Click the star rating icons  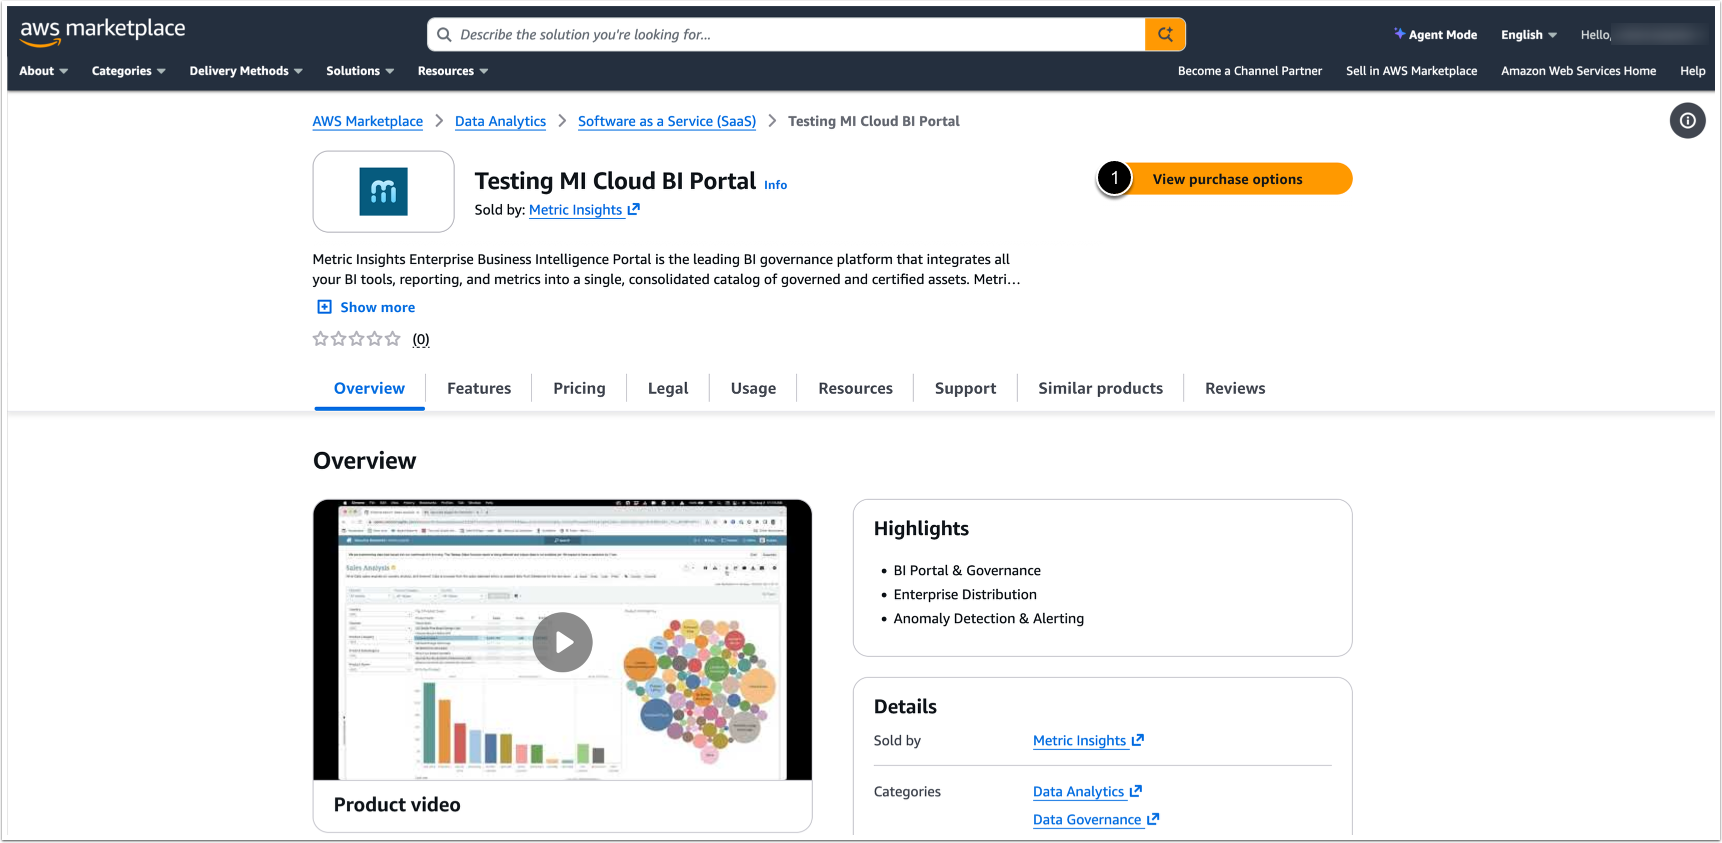pos(357,339)
